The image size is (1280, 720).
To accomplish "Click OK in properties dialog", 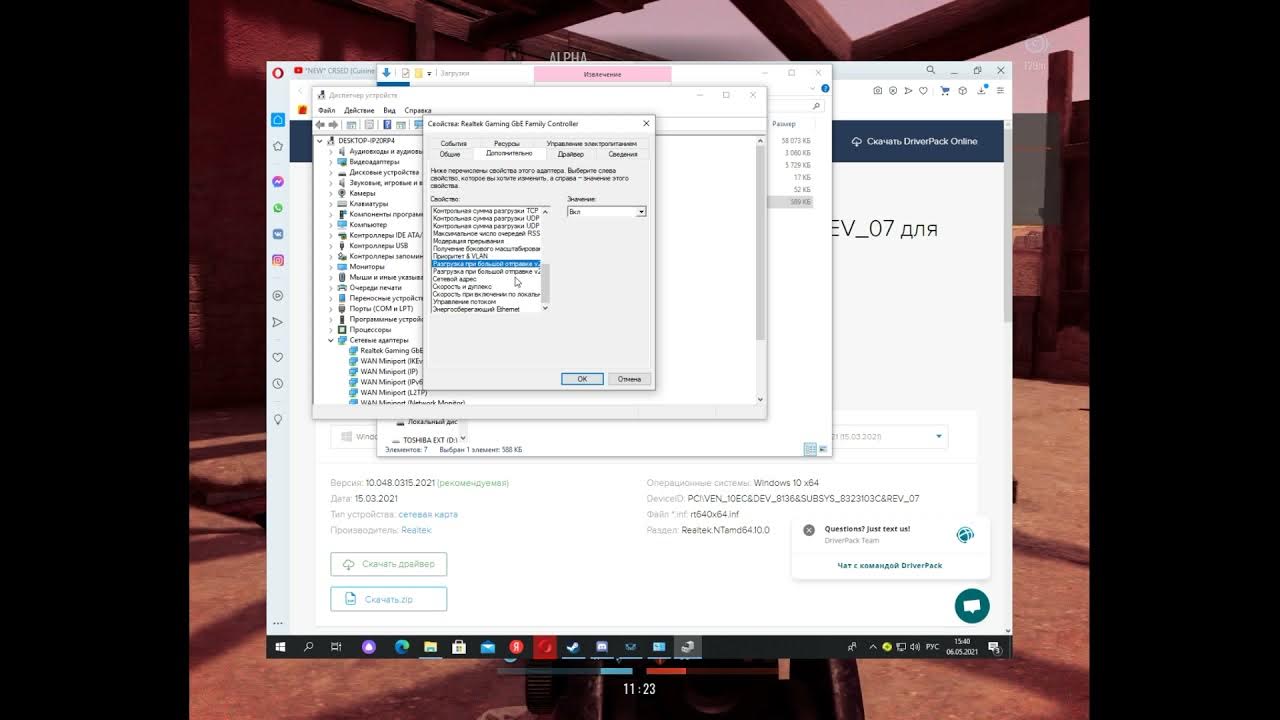I will tap(582, 379).
